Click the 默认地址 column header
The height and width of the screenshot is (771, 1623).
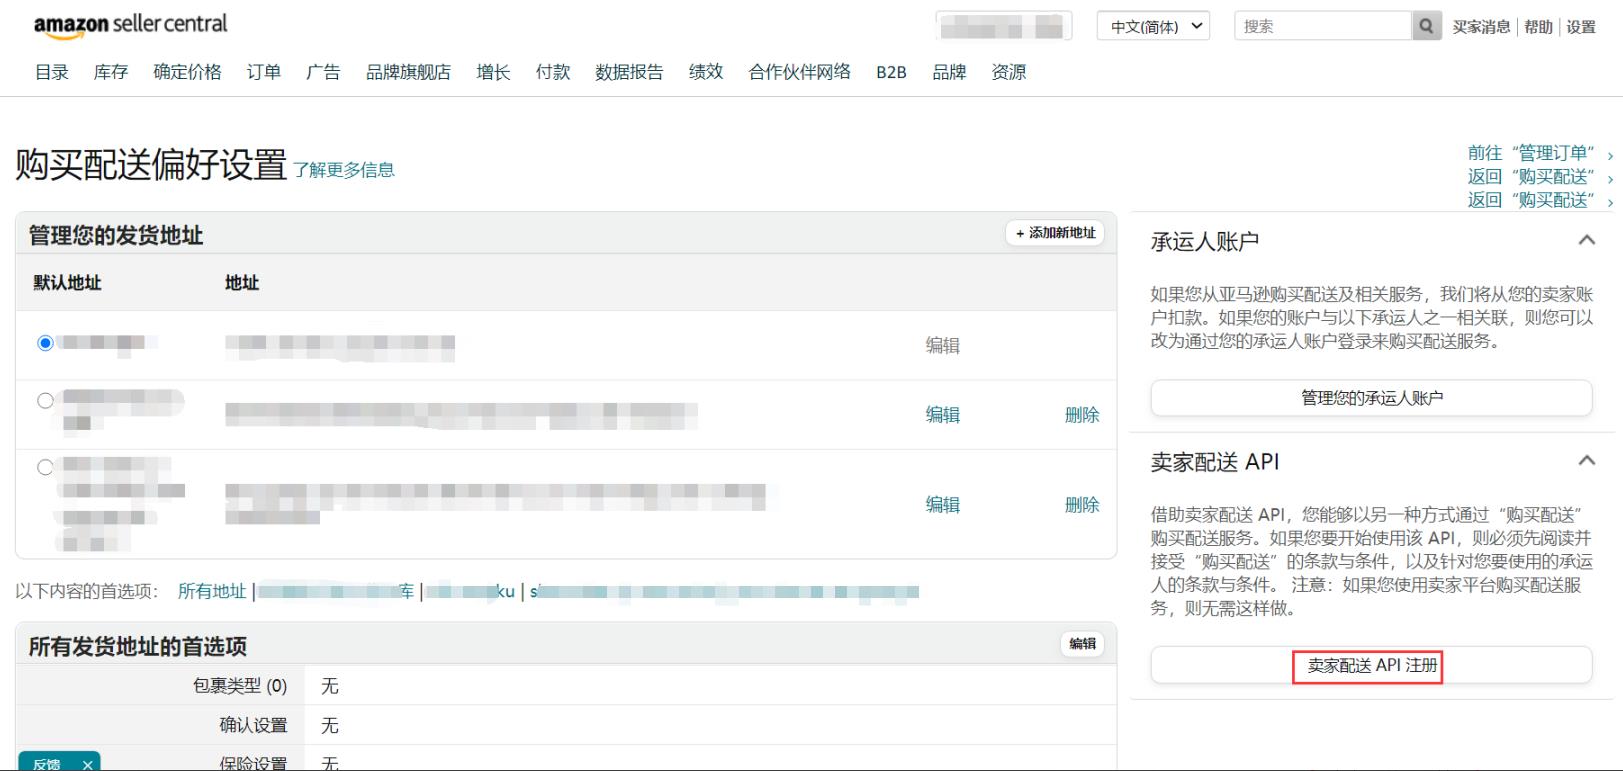coord(68,283)
